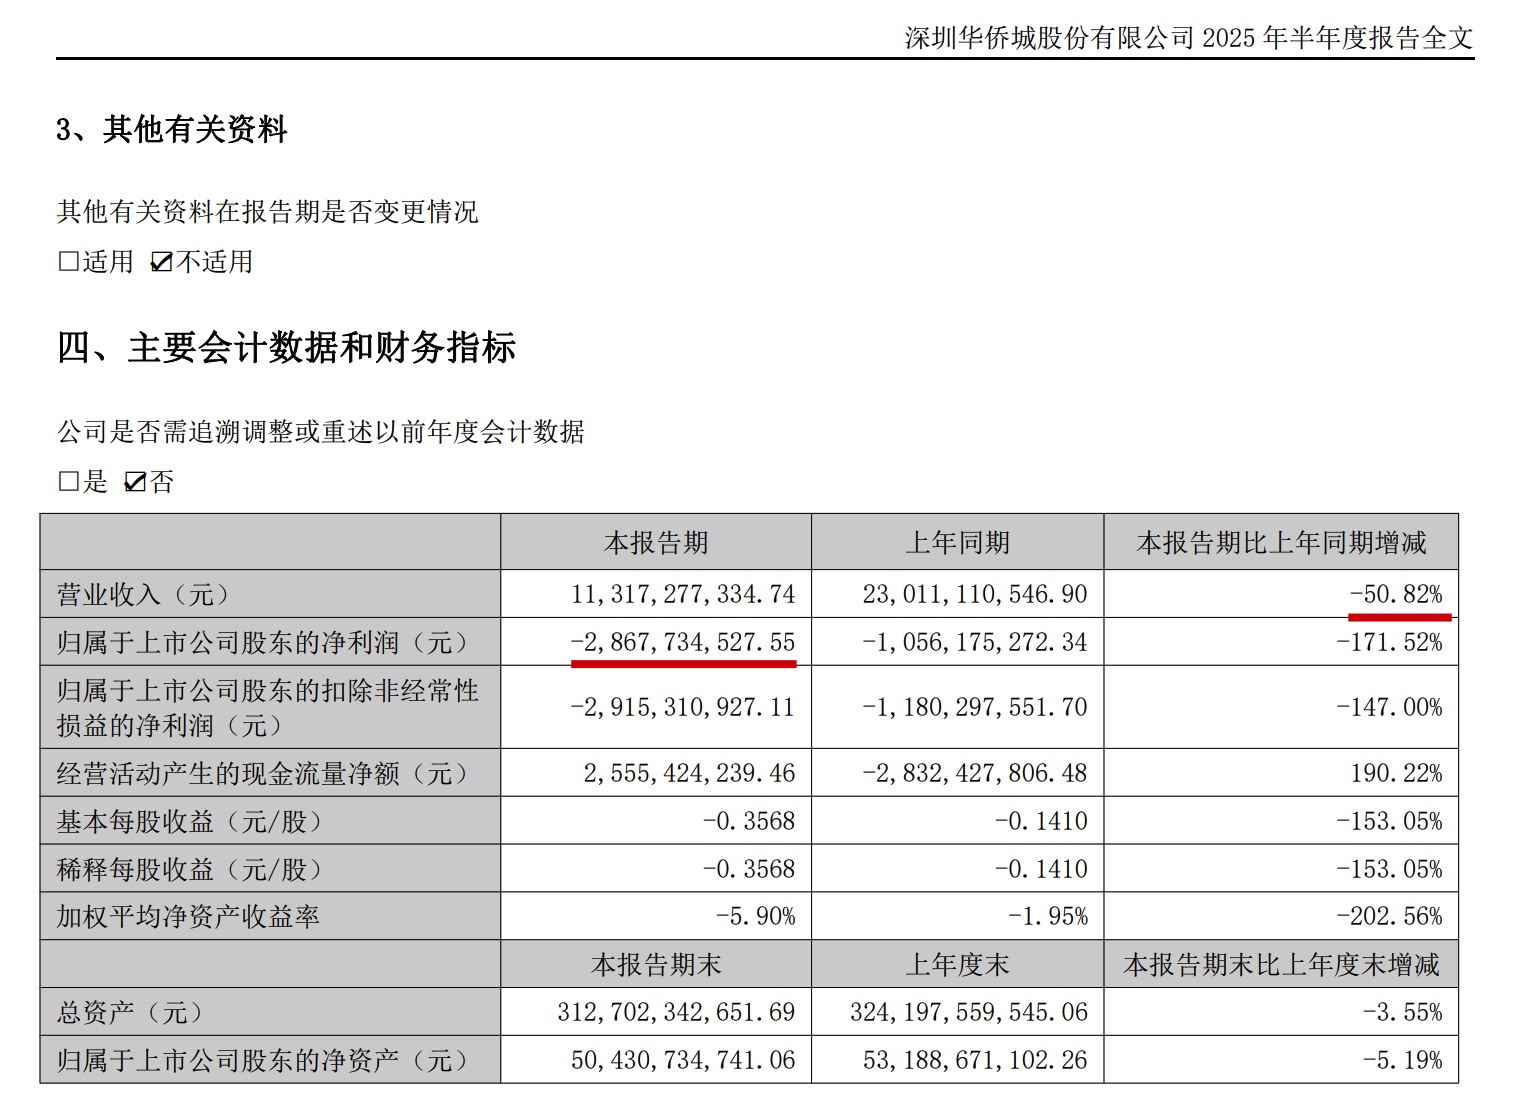Click the total assets value 312,702,342,651.69
Image resolution: width=1514 pixels, height=1108 pixels.
coord(676,1013)
